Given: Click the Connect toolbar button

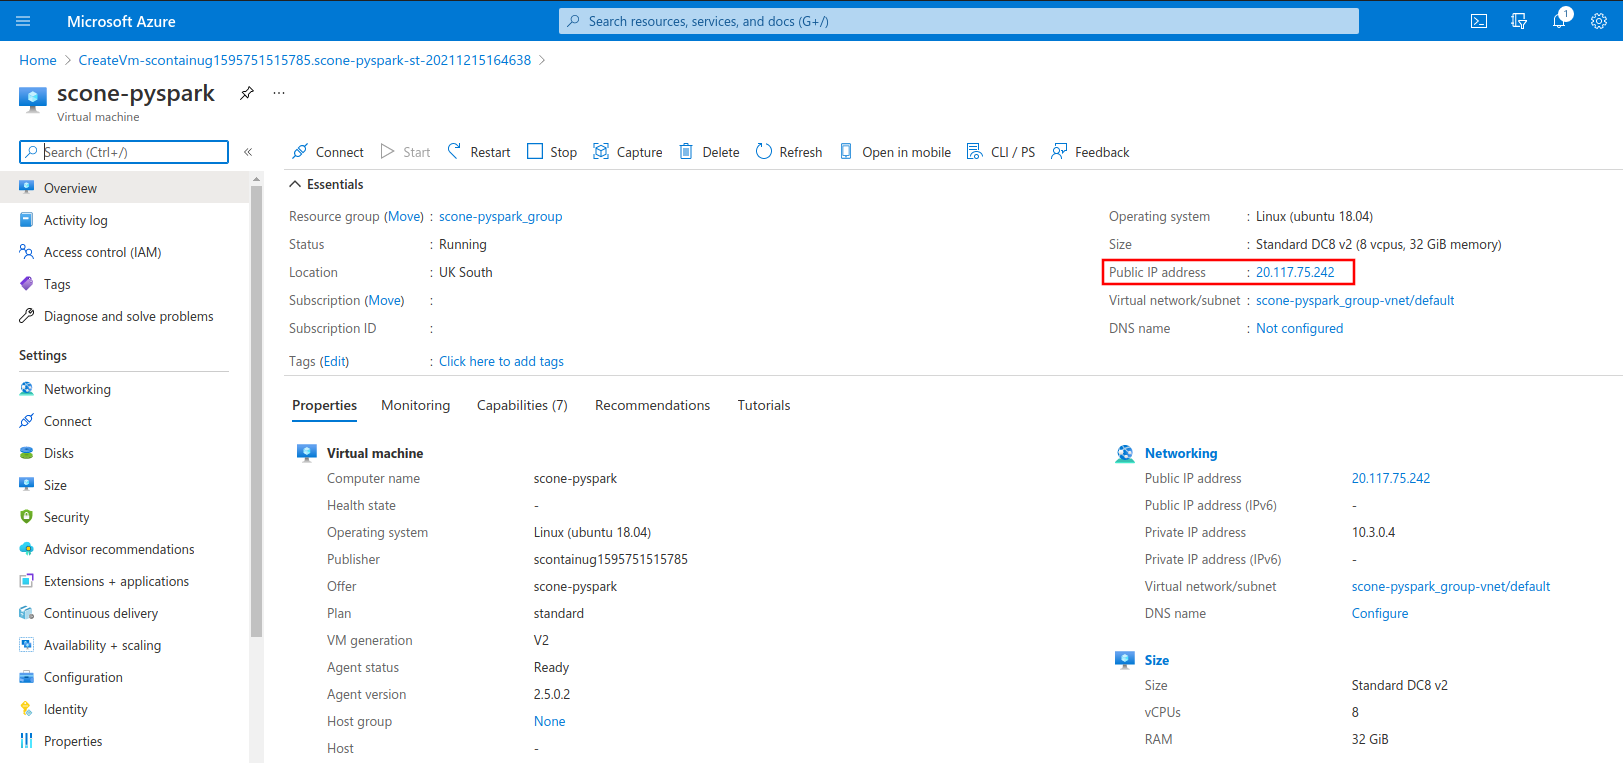Looking at the screenshot, I should click(328, 152).
